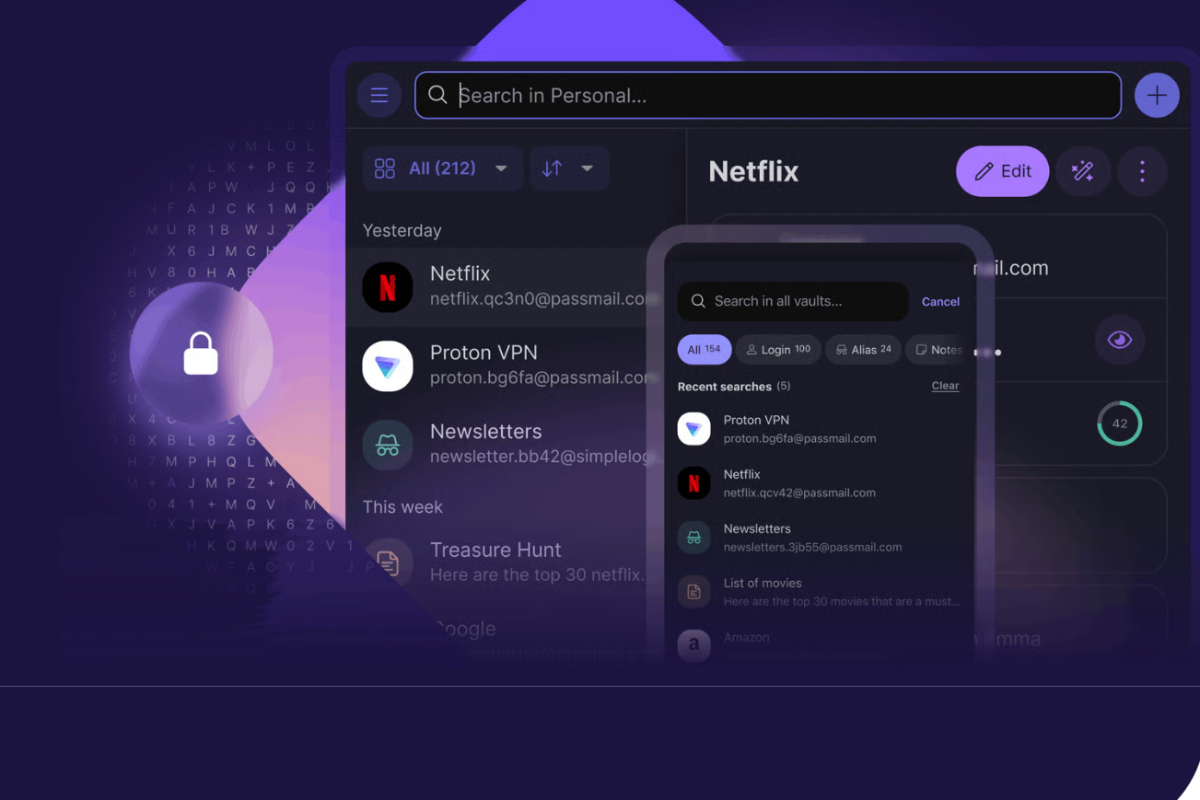Click the Newsletters alias icon in the phone list
Screen dimensions: 1200x800
point(694,537)
